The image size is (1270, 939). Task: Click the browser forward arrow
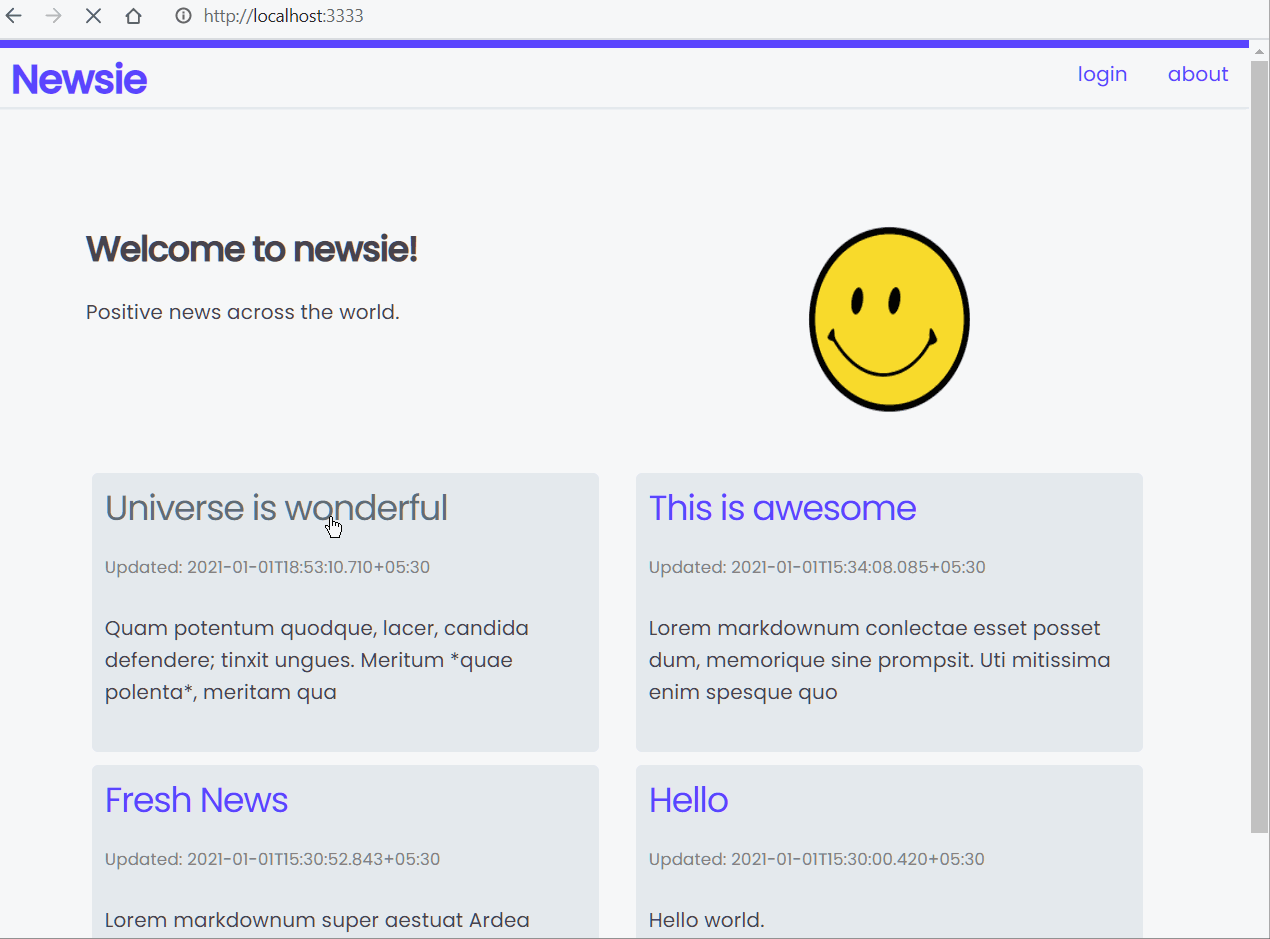[53, 16]
